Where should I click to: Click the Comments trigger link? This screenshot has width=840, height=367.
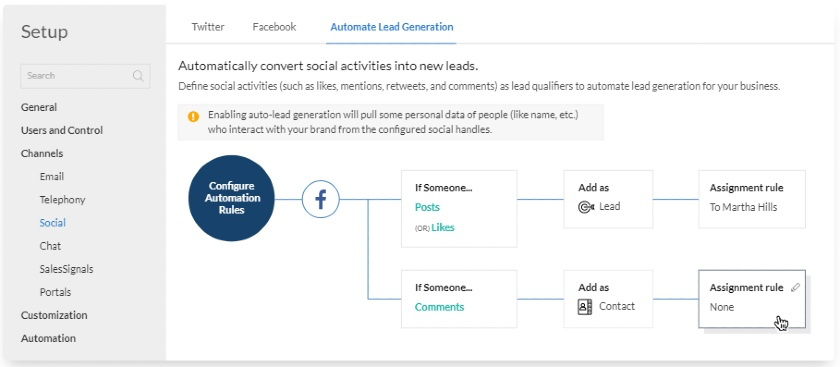(x=439, y=307)
